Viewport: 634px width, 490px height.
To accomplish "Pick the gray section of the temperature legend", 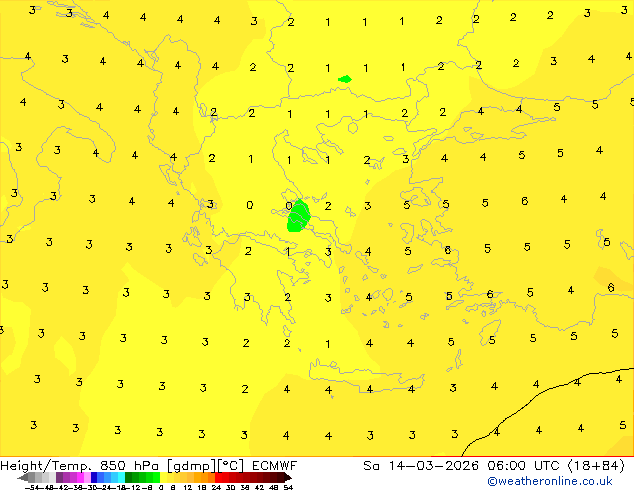I will (42, 477).
